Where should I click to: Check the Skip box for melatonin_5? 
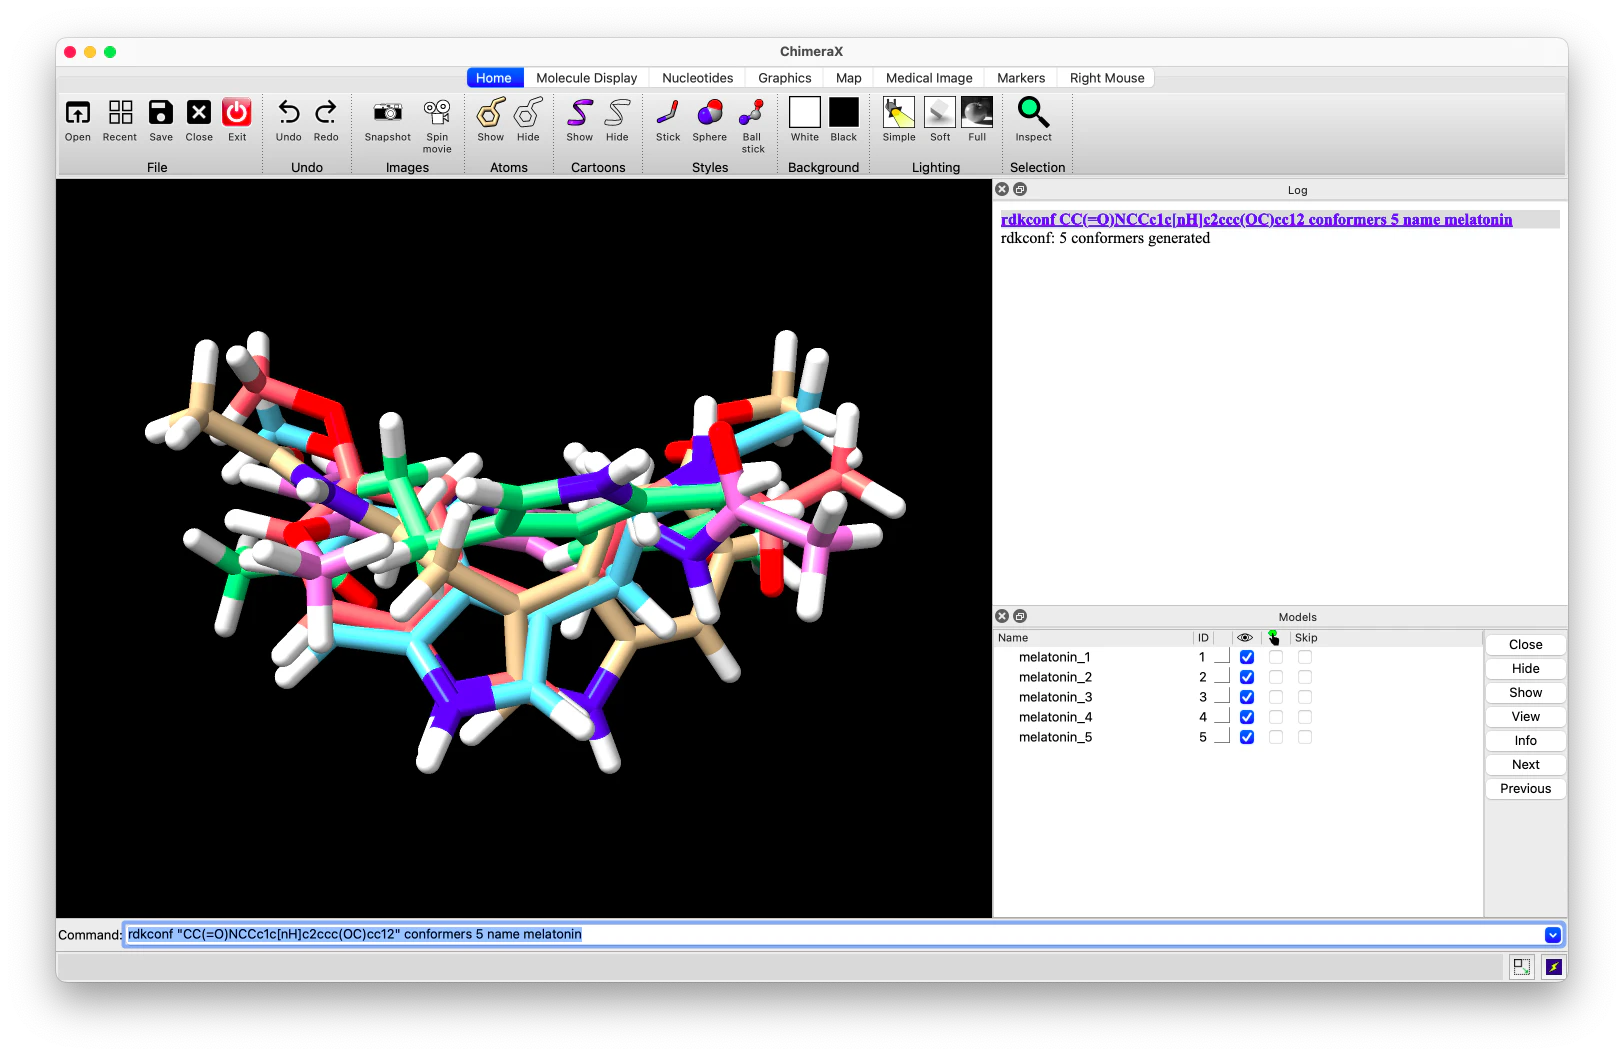(x=1305, y=737)
